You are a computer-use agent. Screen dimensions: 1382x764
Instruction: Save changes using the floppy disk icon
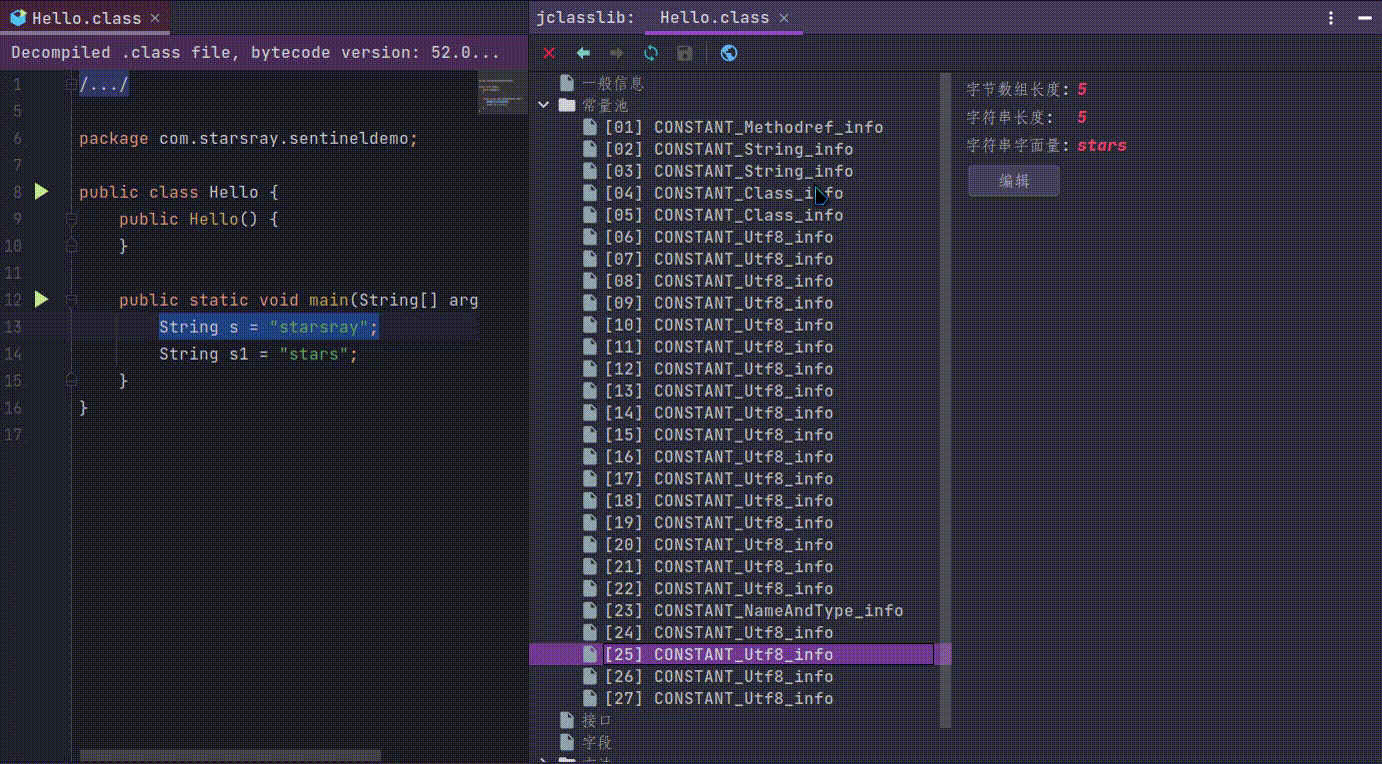click(684, 53)
